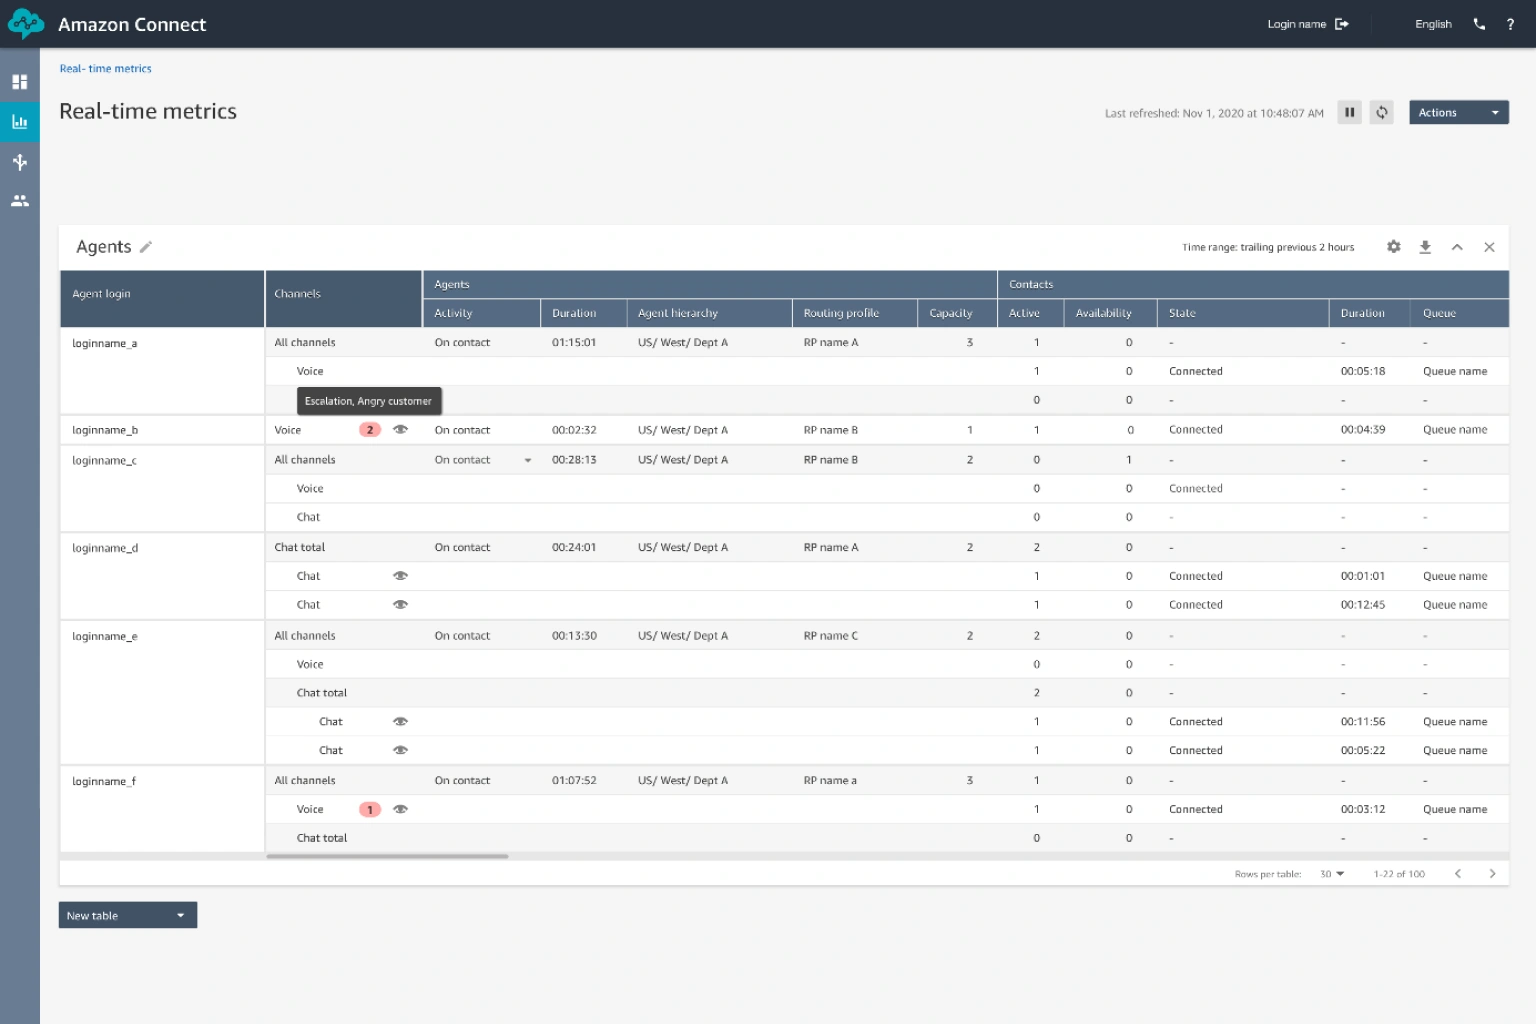Click the Real-time metrics breadcrumb link
Image resolution: width=1536 pixels, height=1024 pixels.
(x=105, y=69)
